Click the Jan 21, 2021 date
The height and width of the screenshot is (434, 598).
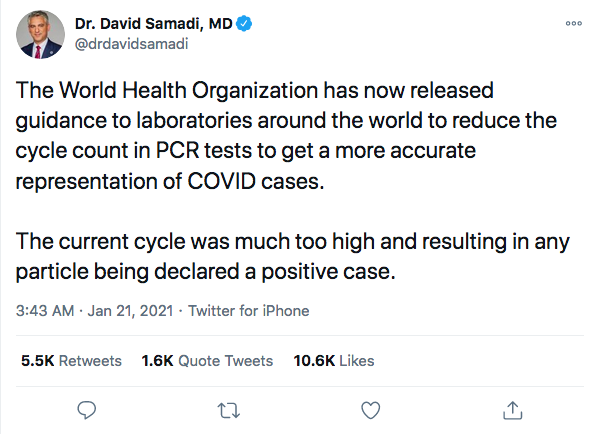point(130,311)
